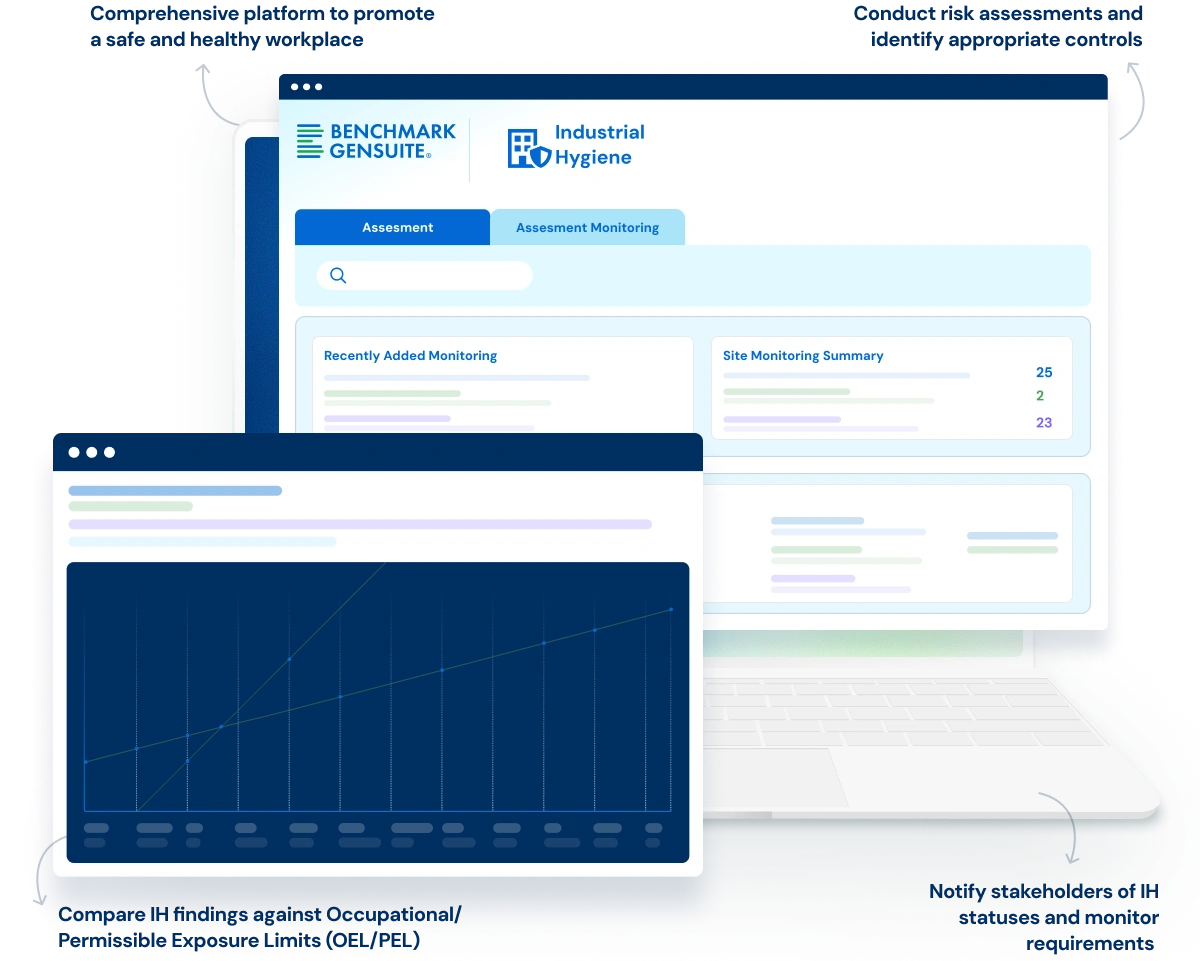Select the purple count 23 in the summary
This screenshot has width=1200, height=961.
tap(1044, 423)
